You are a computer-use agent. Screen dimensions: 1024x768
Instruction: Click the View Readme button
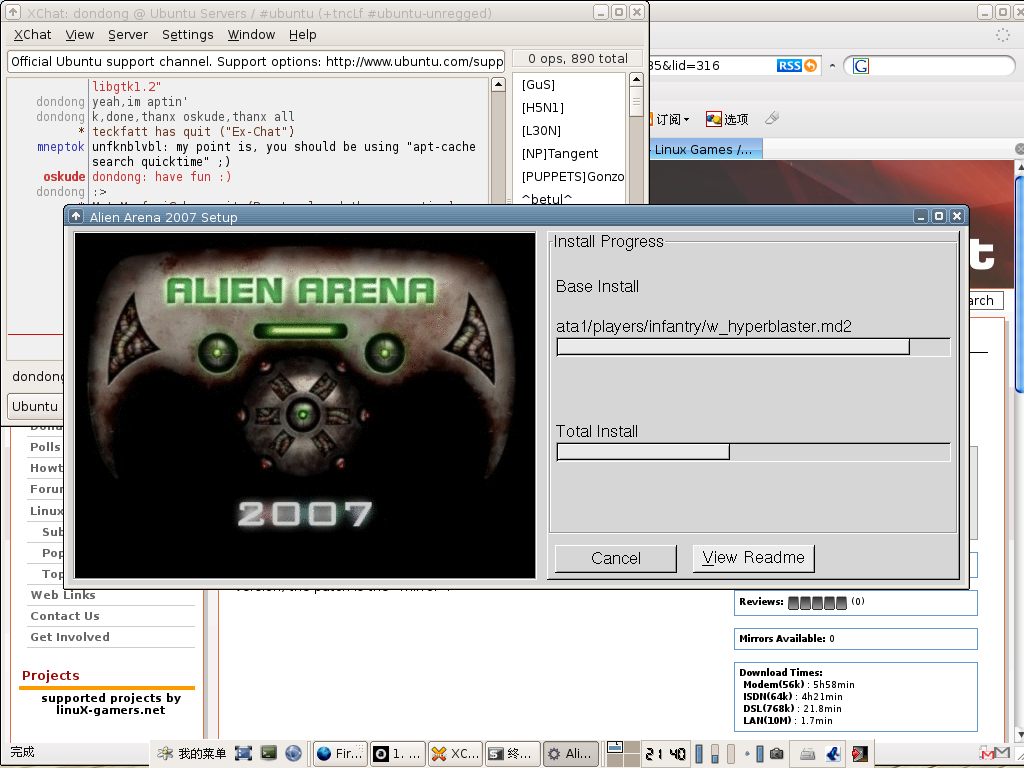(754, 558)
